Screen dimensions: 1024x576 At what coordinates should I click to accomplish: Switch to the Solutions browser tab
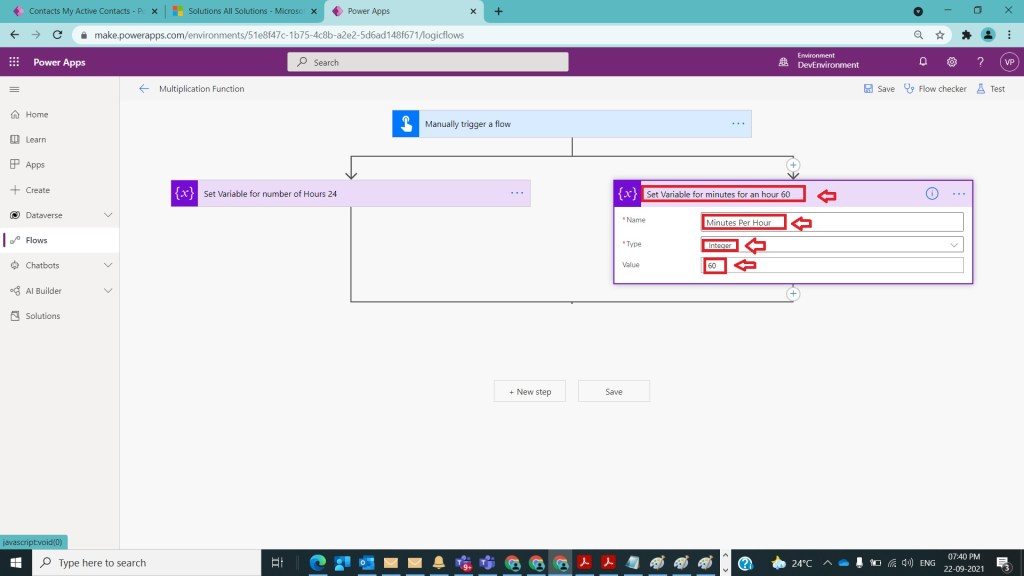pos(238,11)
